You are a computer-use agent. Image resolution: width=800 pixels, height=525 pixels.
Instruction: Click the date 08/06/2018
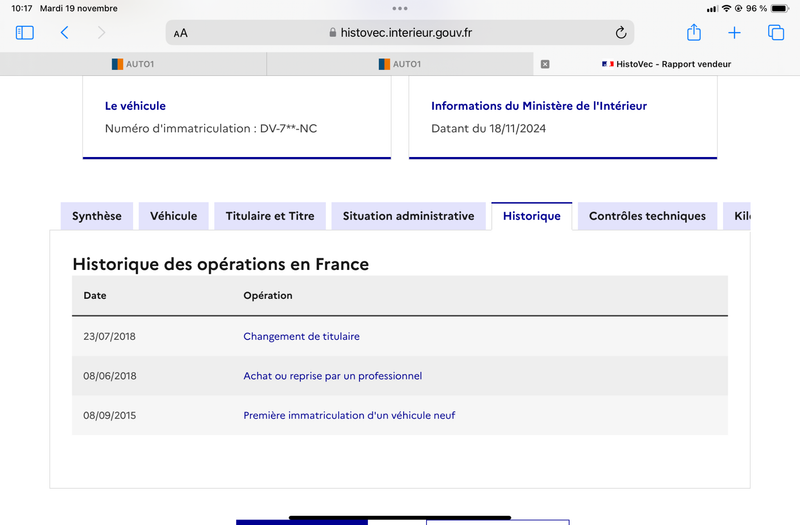click(x=110, y=376)
